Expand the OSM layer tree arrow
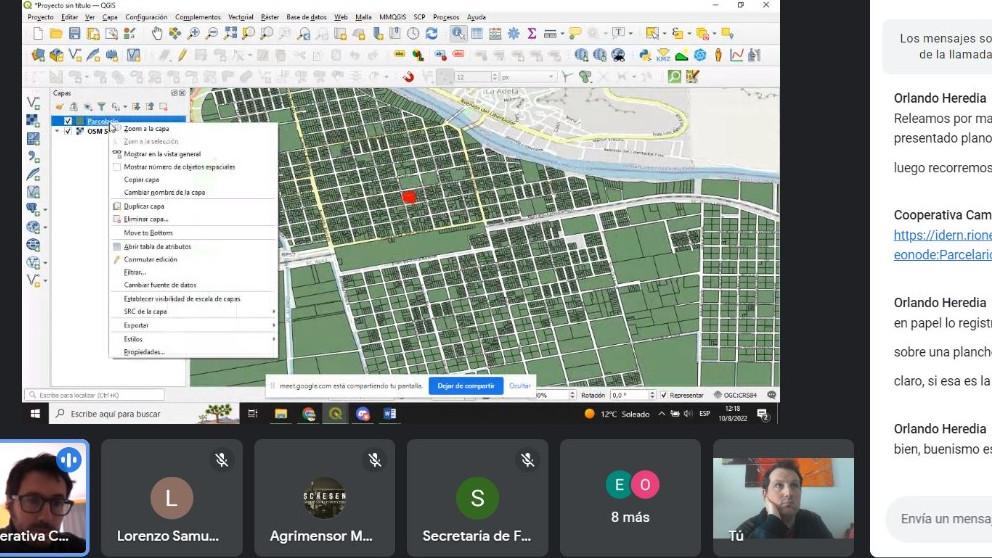The image size is (992, 558). 57,131
